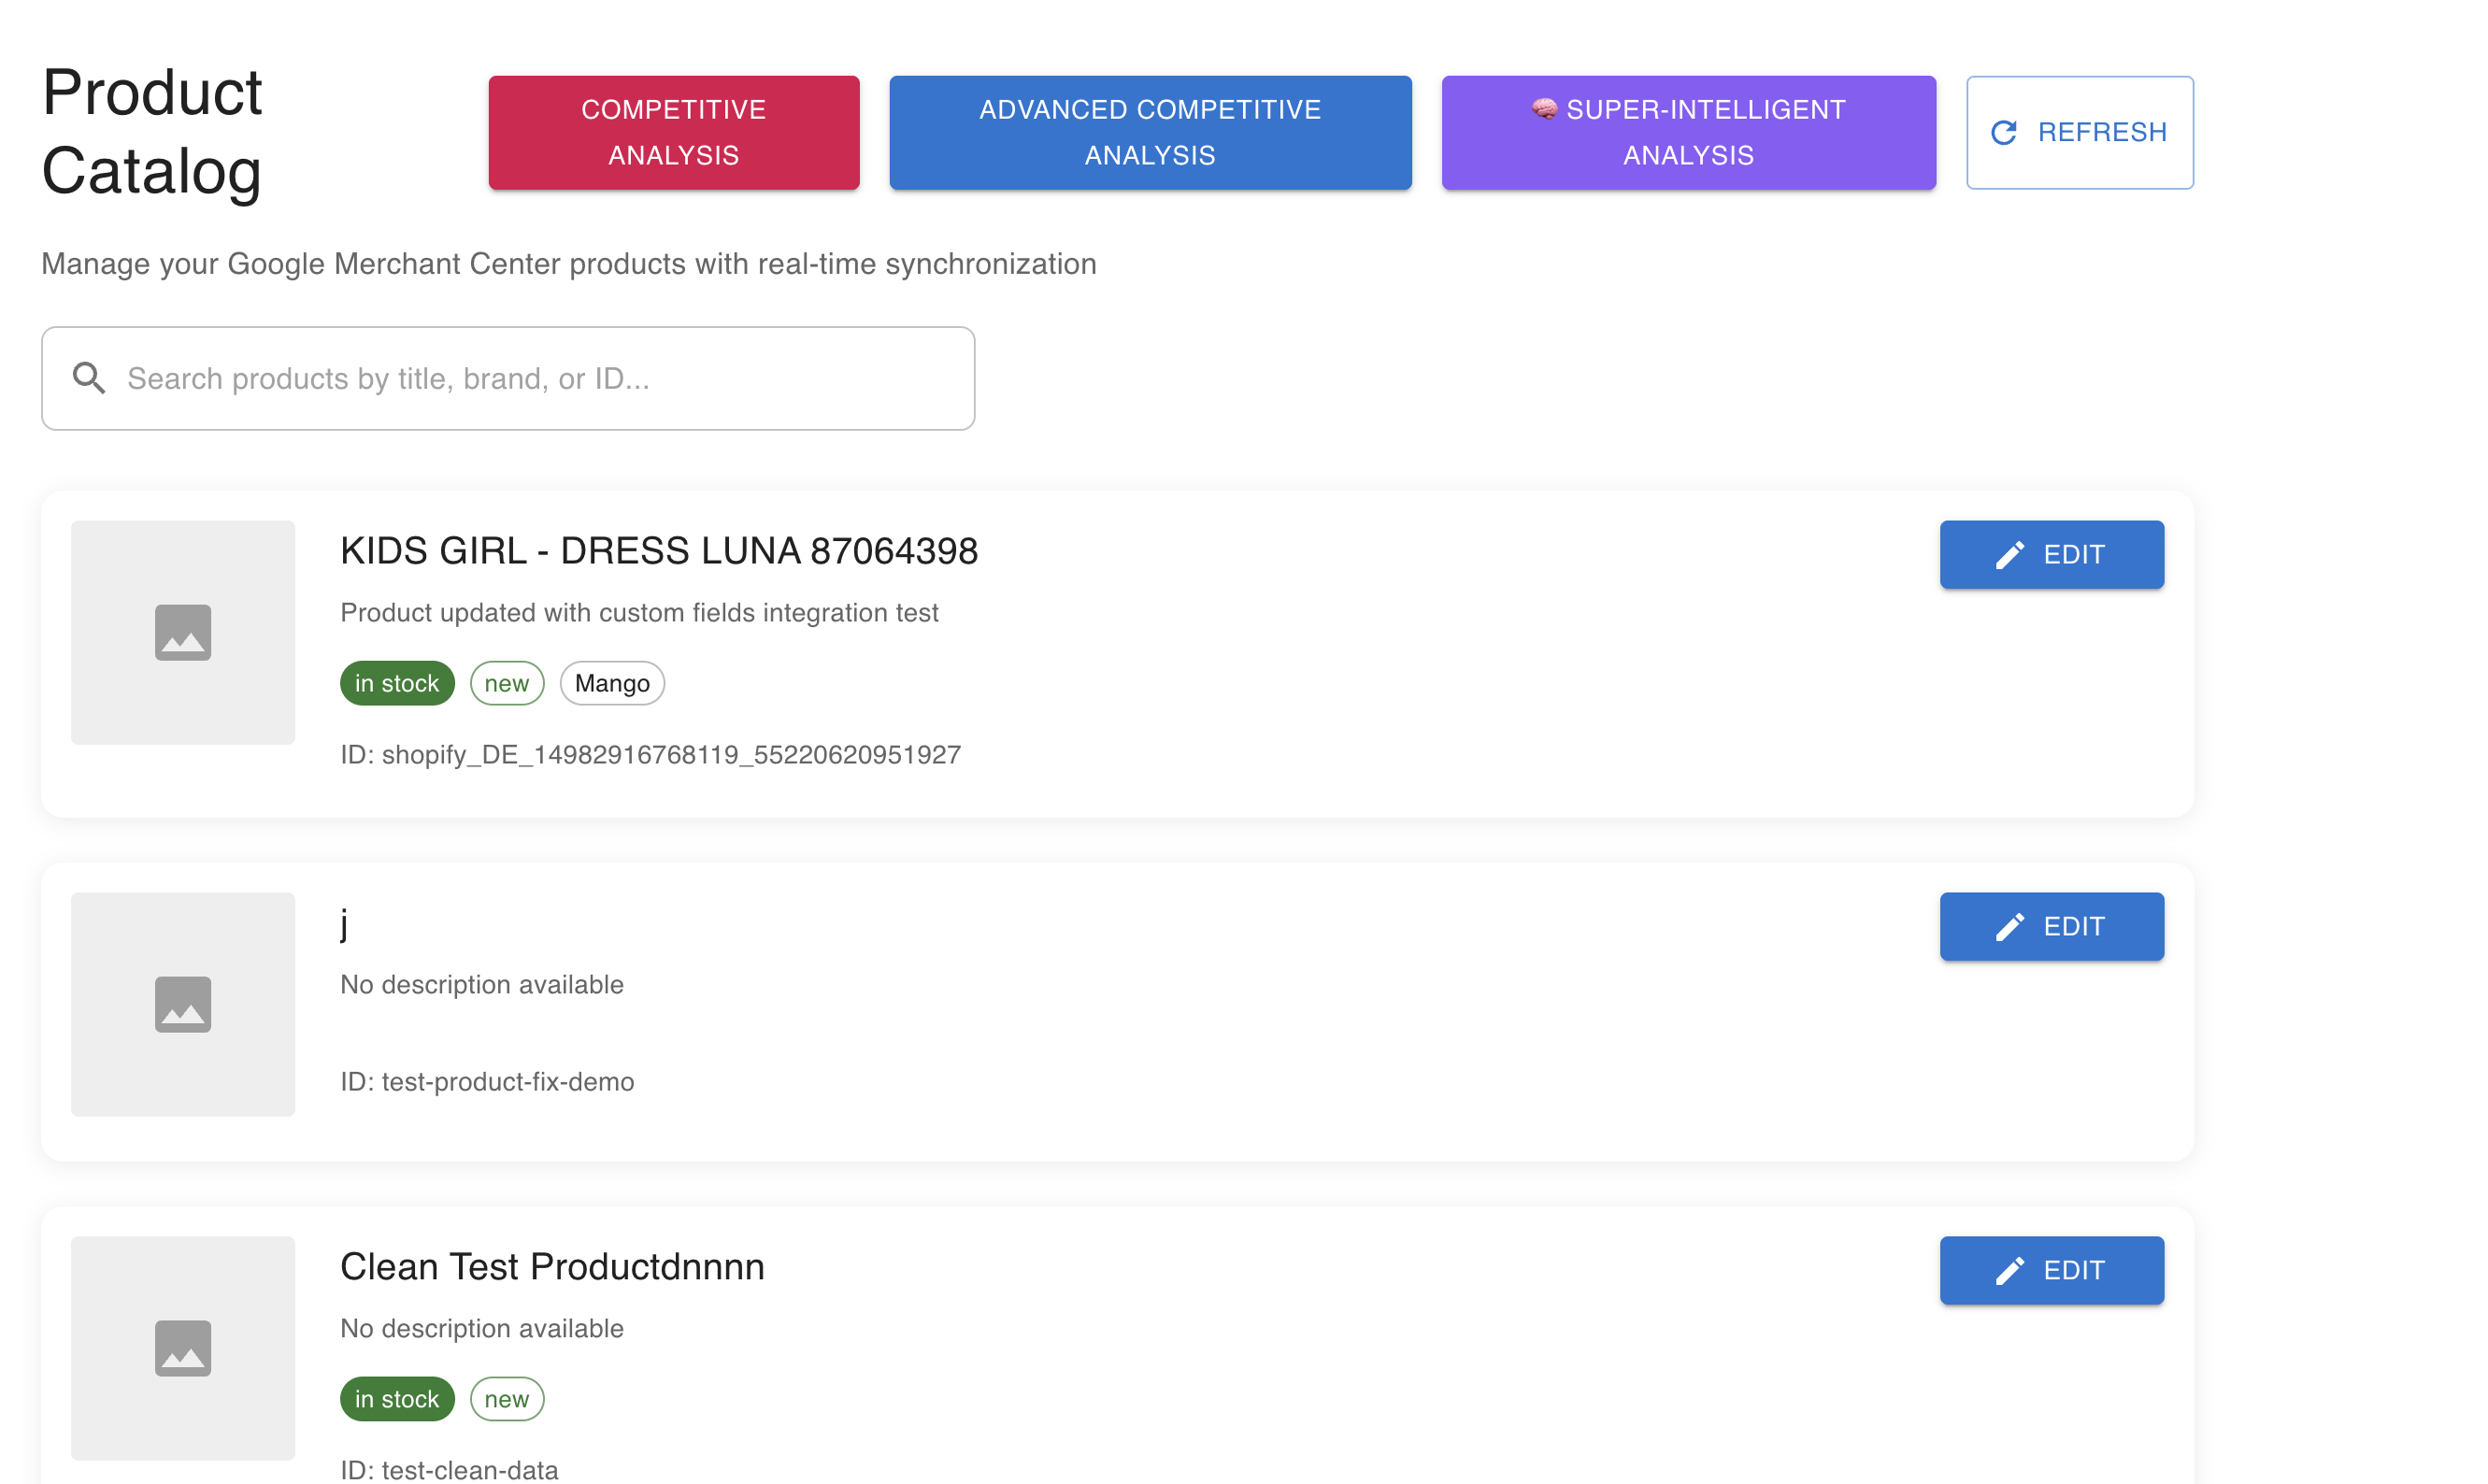The image size is (2488, 1484).
Task: Click image placeholder icon for product j
Action: point(183,1005)
